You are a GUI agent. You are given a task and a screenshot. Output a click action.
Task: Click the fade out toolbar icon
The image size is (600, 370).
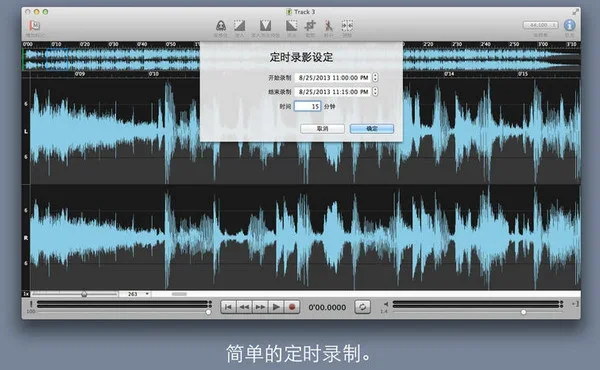[292, 26]
